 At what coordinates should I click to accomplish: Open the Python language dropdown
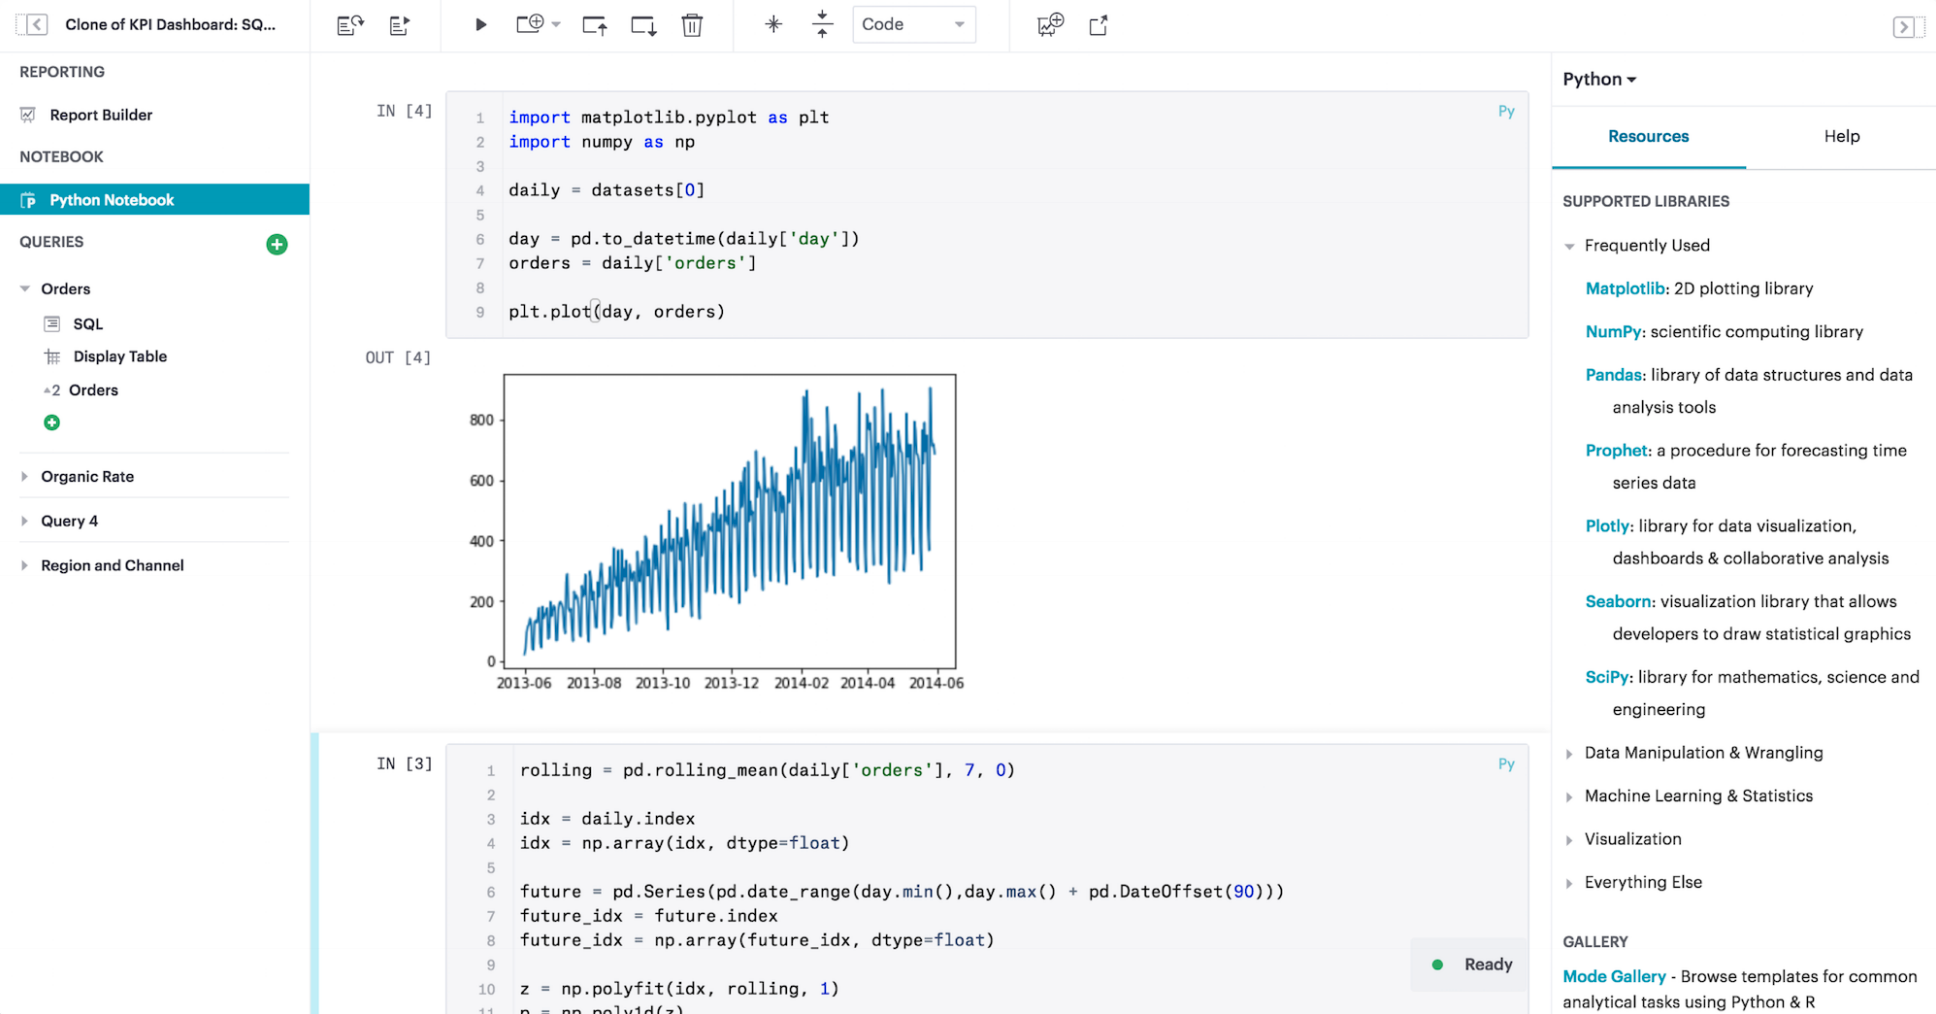tap(1599, 79)
